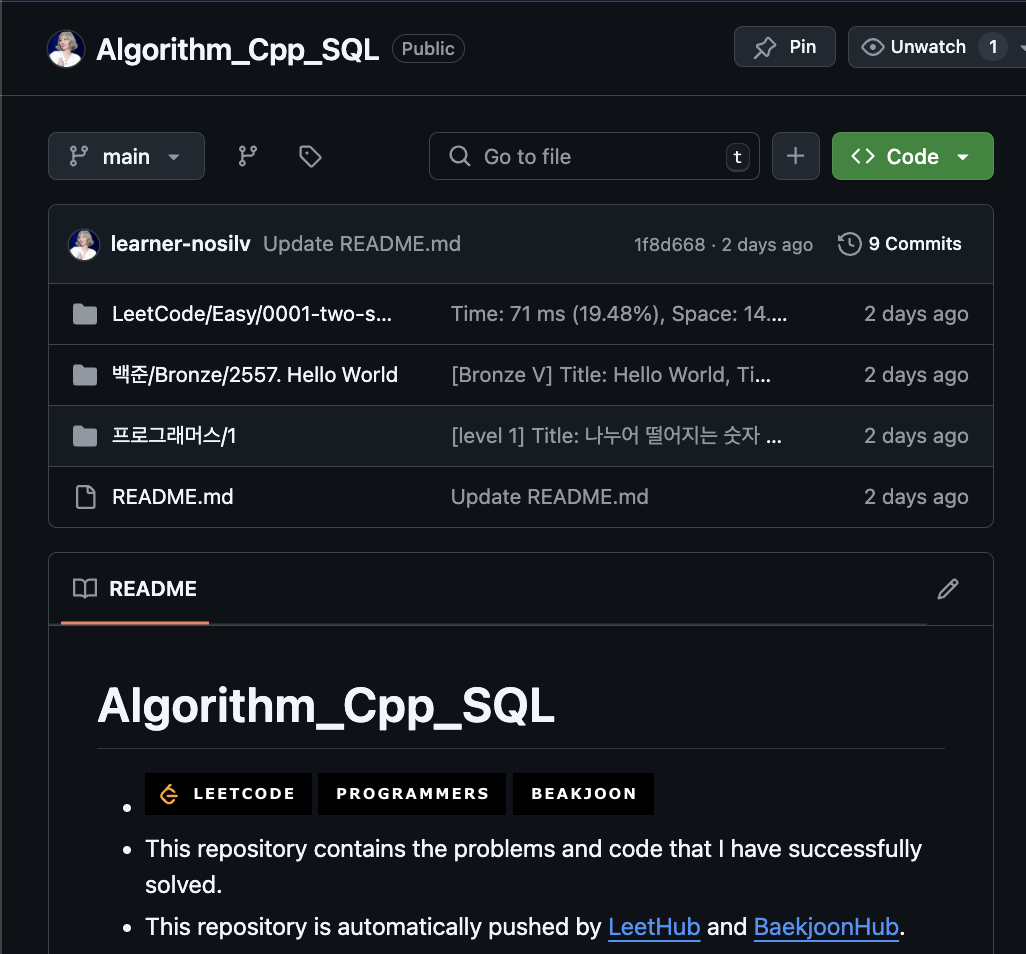Select the README tab
Image resolution: width=1026 pixels, height=954 pixels.
pos(135,589)
